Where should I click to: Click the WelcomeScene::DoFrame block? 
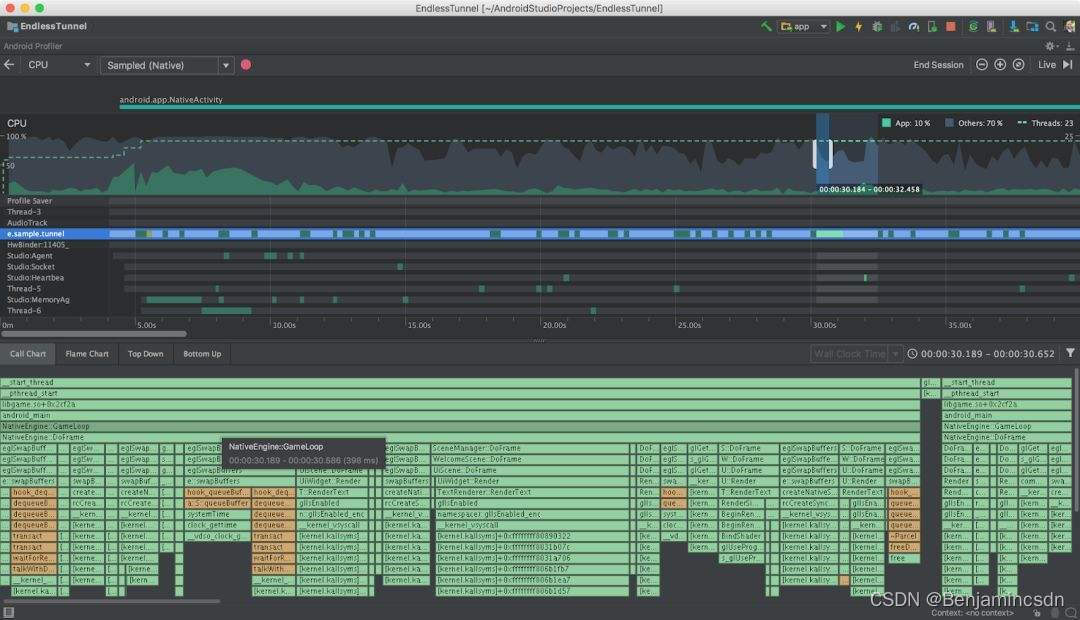coord(530,459)
